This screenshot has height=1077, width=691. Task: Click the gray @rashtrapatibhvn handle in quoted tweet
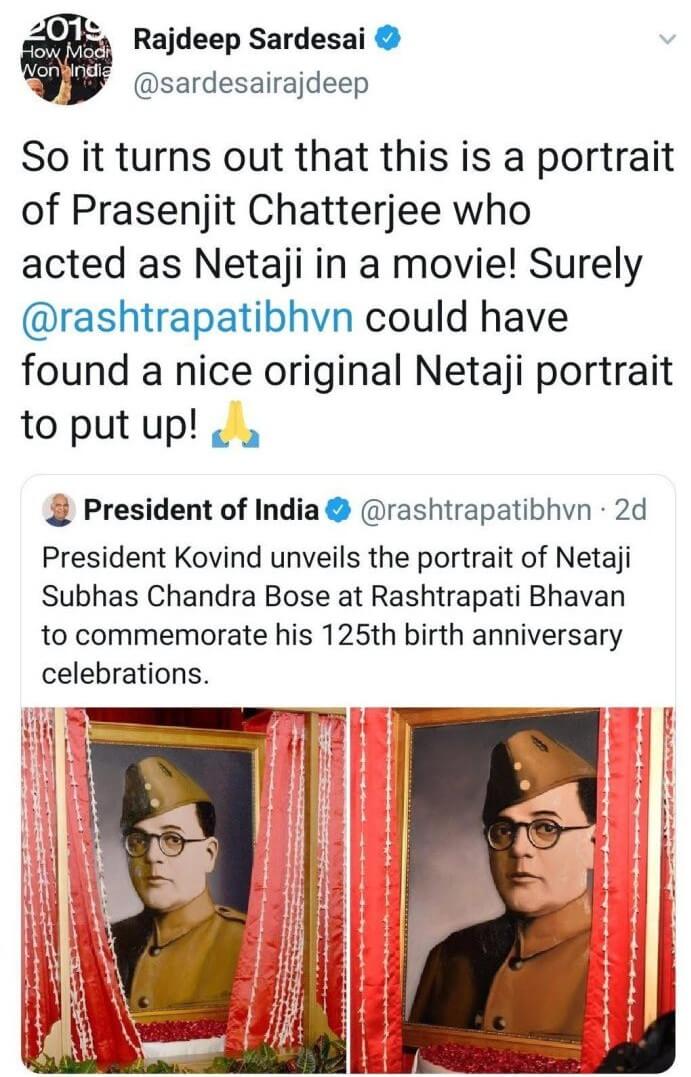point(474,510)
